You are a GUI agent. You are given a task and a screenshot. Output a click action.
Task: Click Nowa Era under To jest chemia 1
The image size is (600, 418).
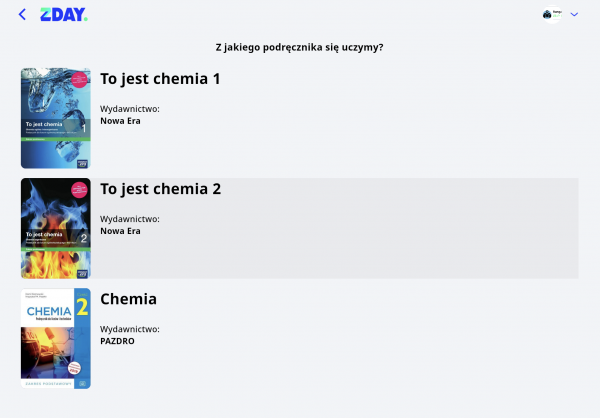coord(120,121)
